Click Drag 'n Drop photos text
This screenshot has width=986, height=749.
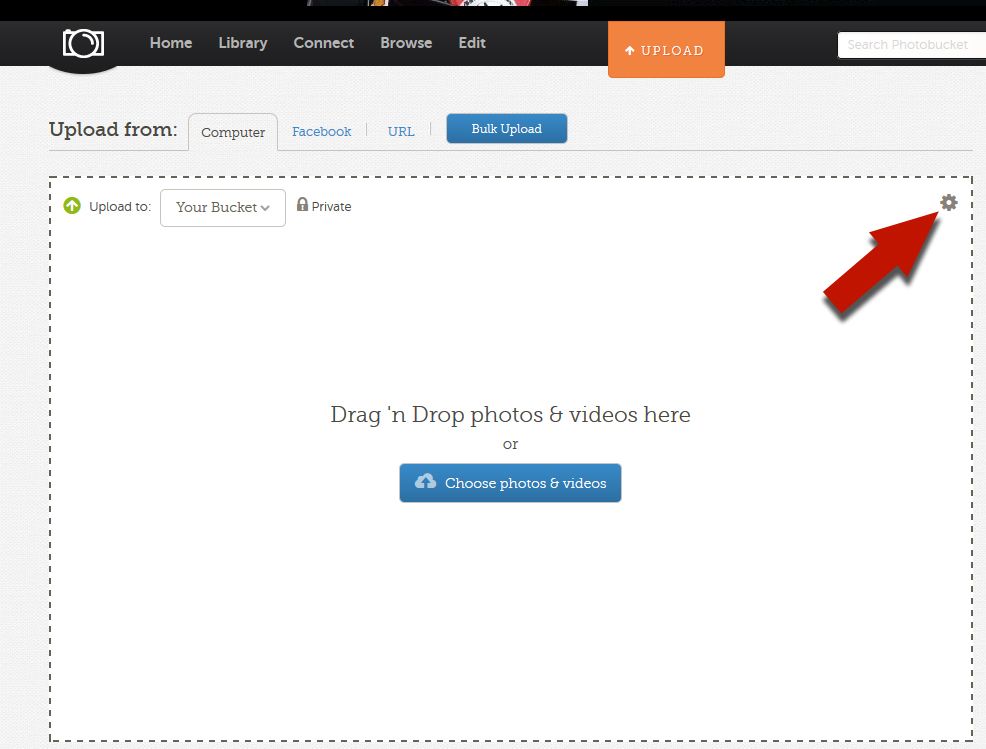point(510,414)
